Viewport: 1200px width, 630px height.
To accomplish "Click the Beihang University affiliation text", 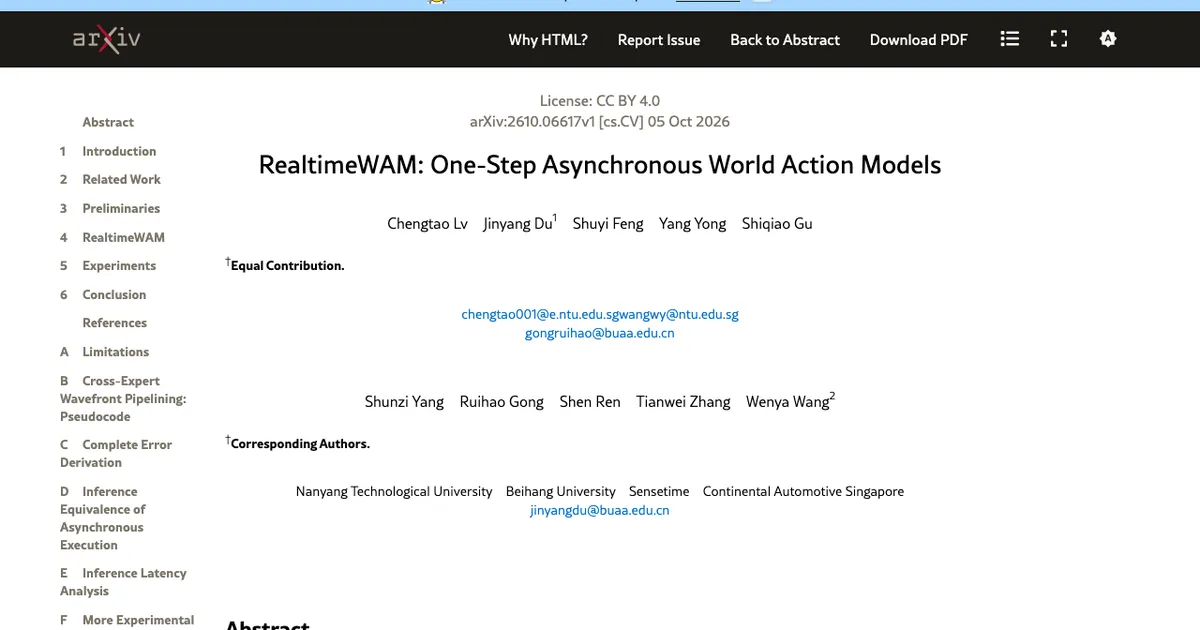I will (561, 491).
